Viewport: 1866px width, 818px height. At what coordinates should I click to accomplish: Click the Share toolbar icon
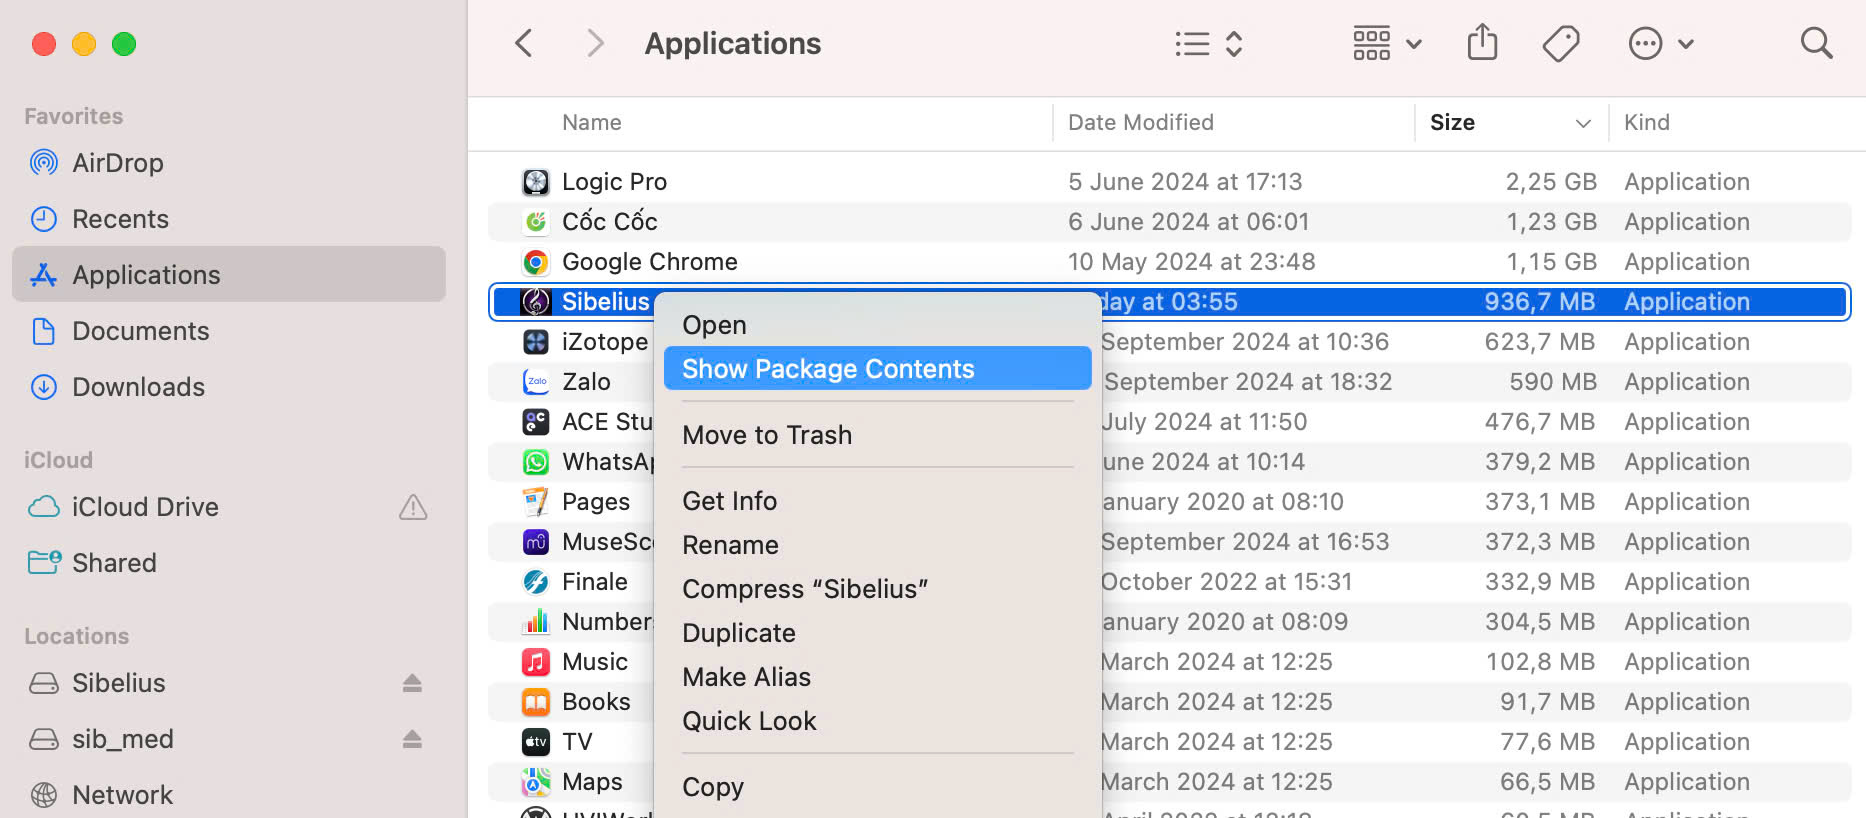[x=1482, y=42]
